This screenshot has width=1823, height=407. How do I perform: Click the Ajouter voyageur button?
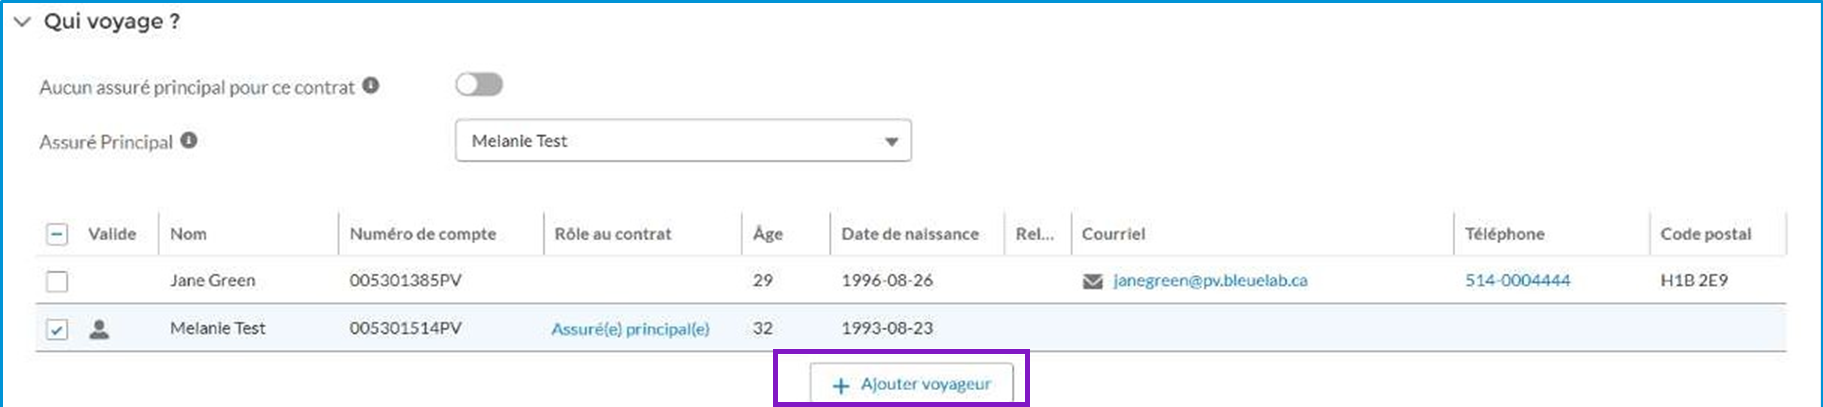(x=911, y=384)
